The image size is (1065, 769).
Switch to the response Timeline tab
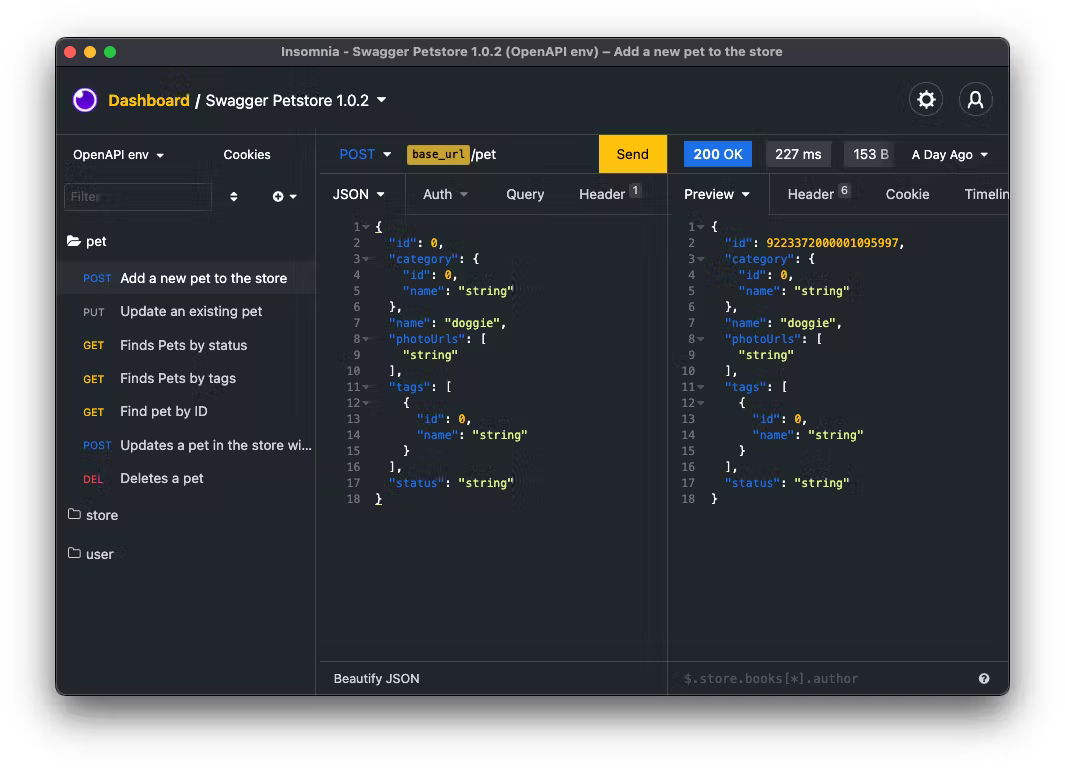pyautogui.click(x=986, y=194)
